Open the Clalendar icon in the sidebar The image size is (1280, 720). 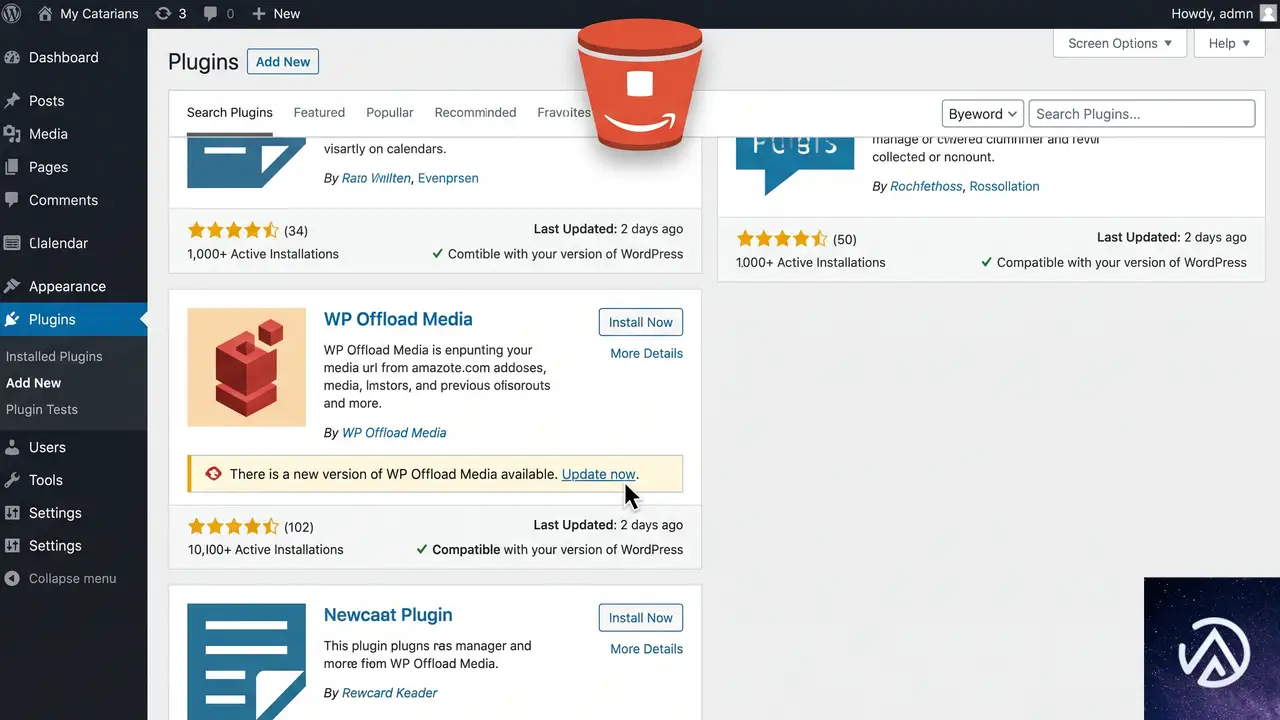click(12, 243)
